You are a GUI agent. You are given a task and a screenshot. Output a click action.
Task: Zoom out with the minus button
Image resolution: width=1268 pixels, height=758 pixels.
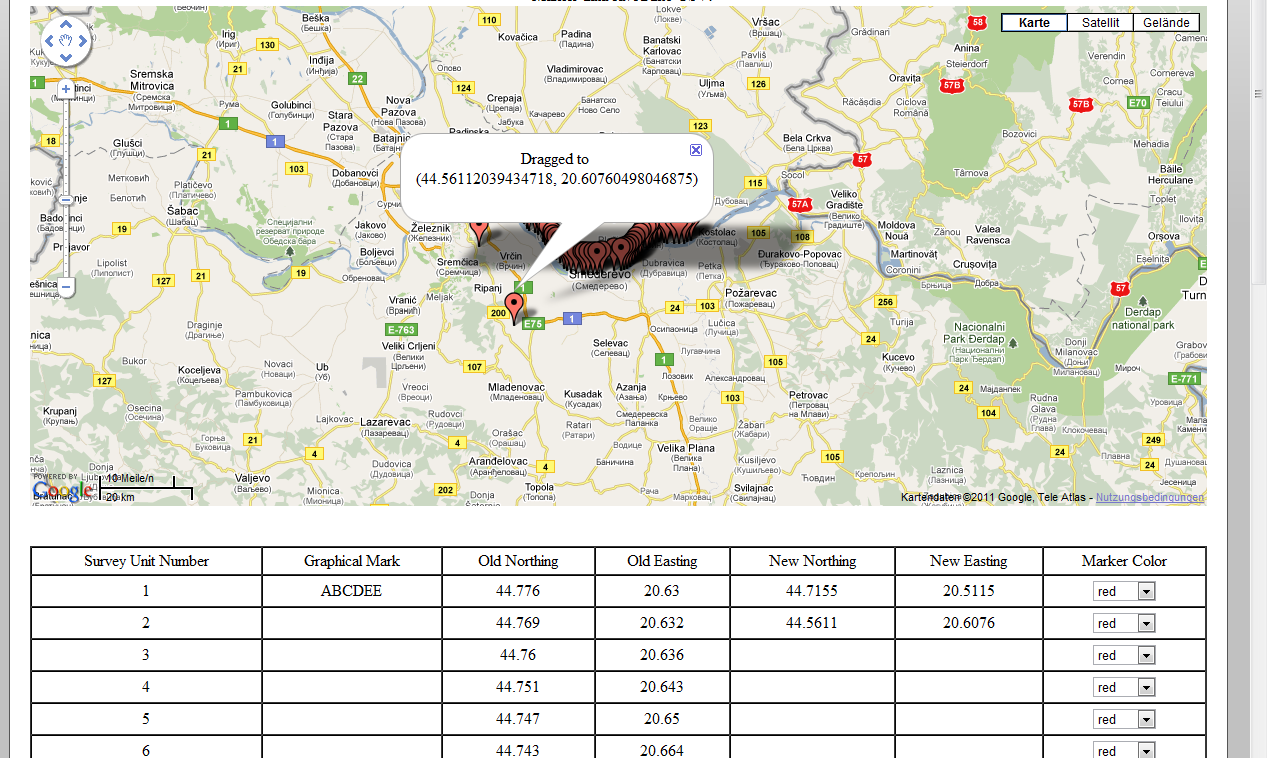click(x=66, y=287)
